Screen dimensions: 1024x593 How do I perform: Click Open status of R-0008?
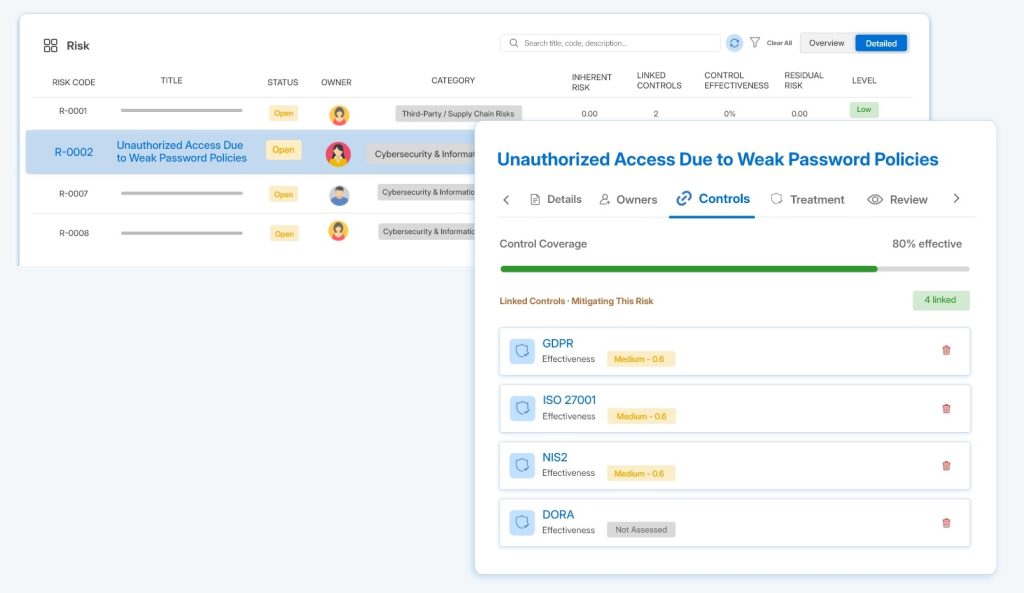(x=284, y=234)
